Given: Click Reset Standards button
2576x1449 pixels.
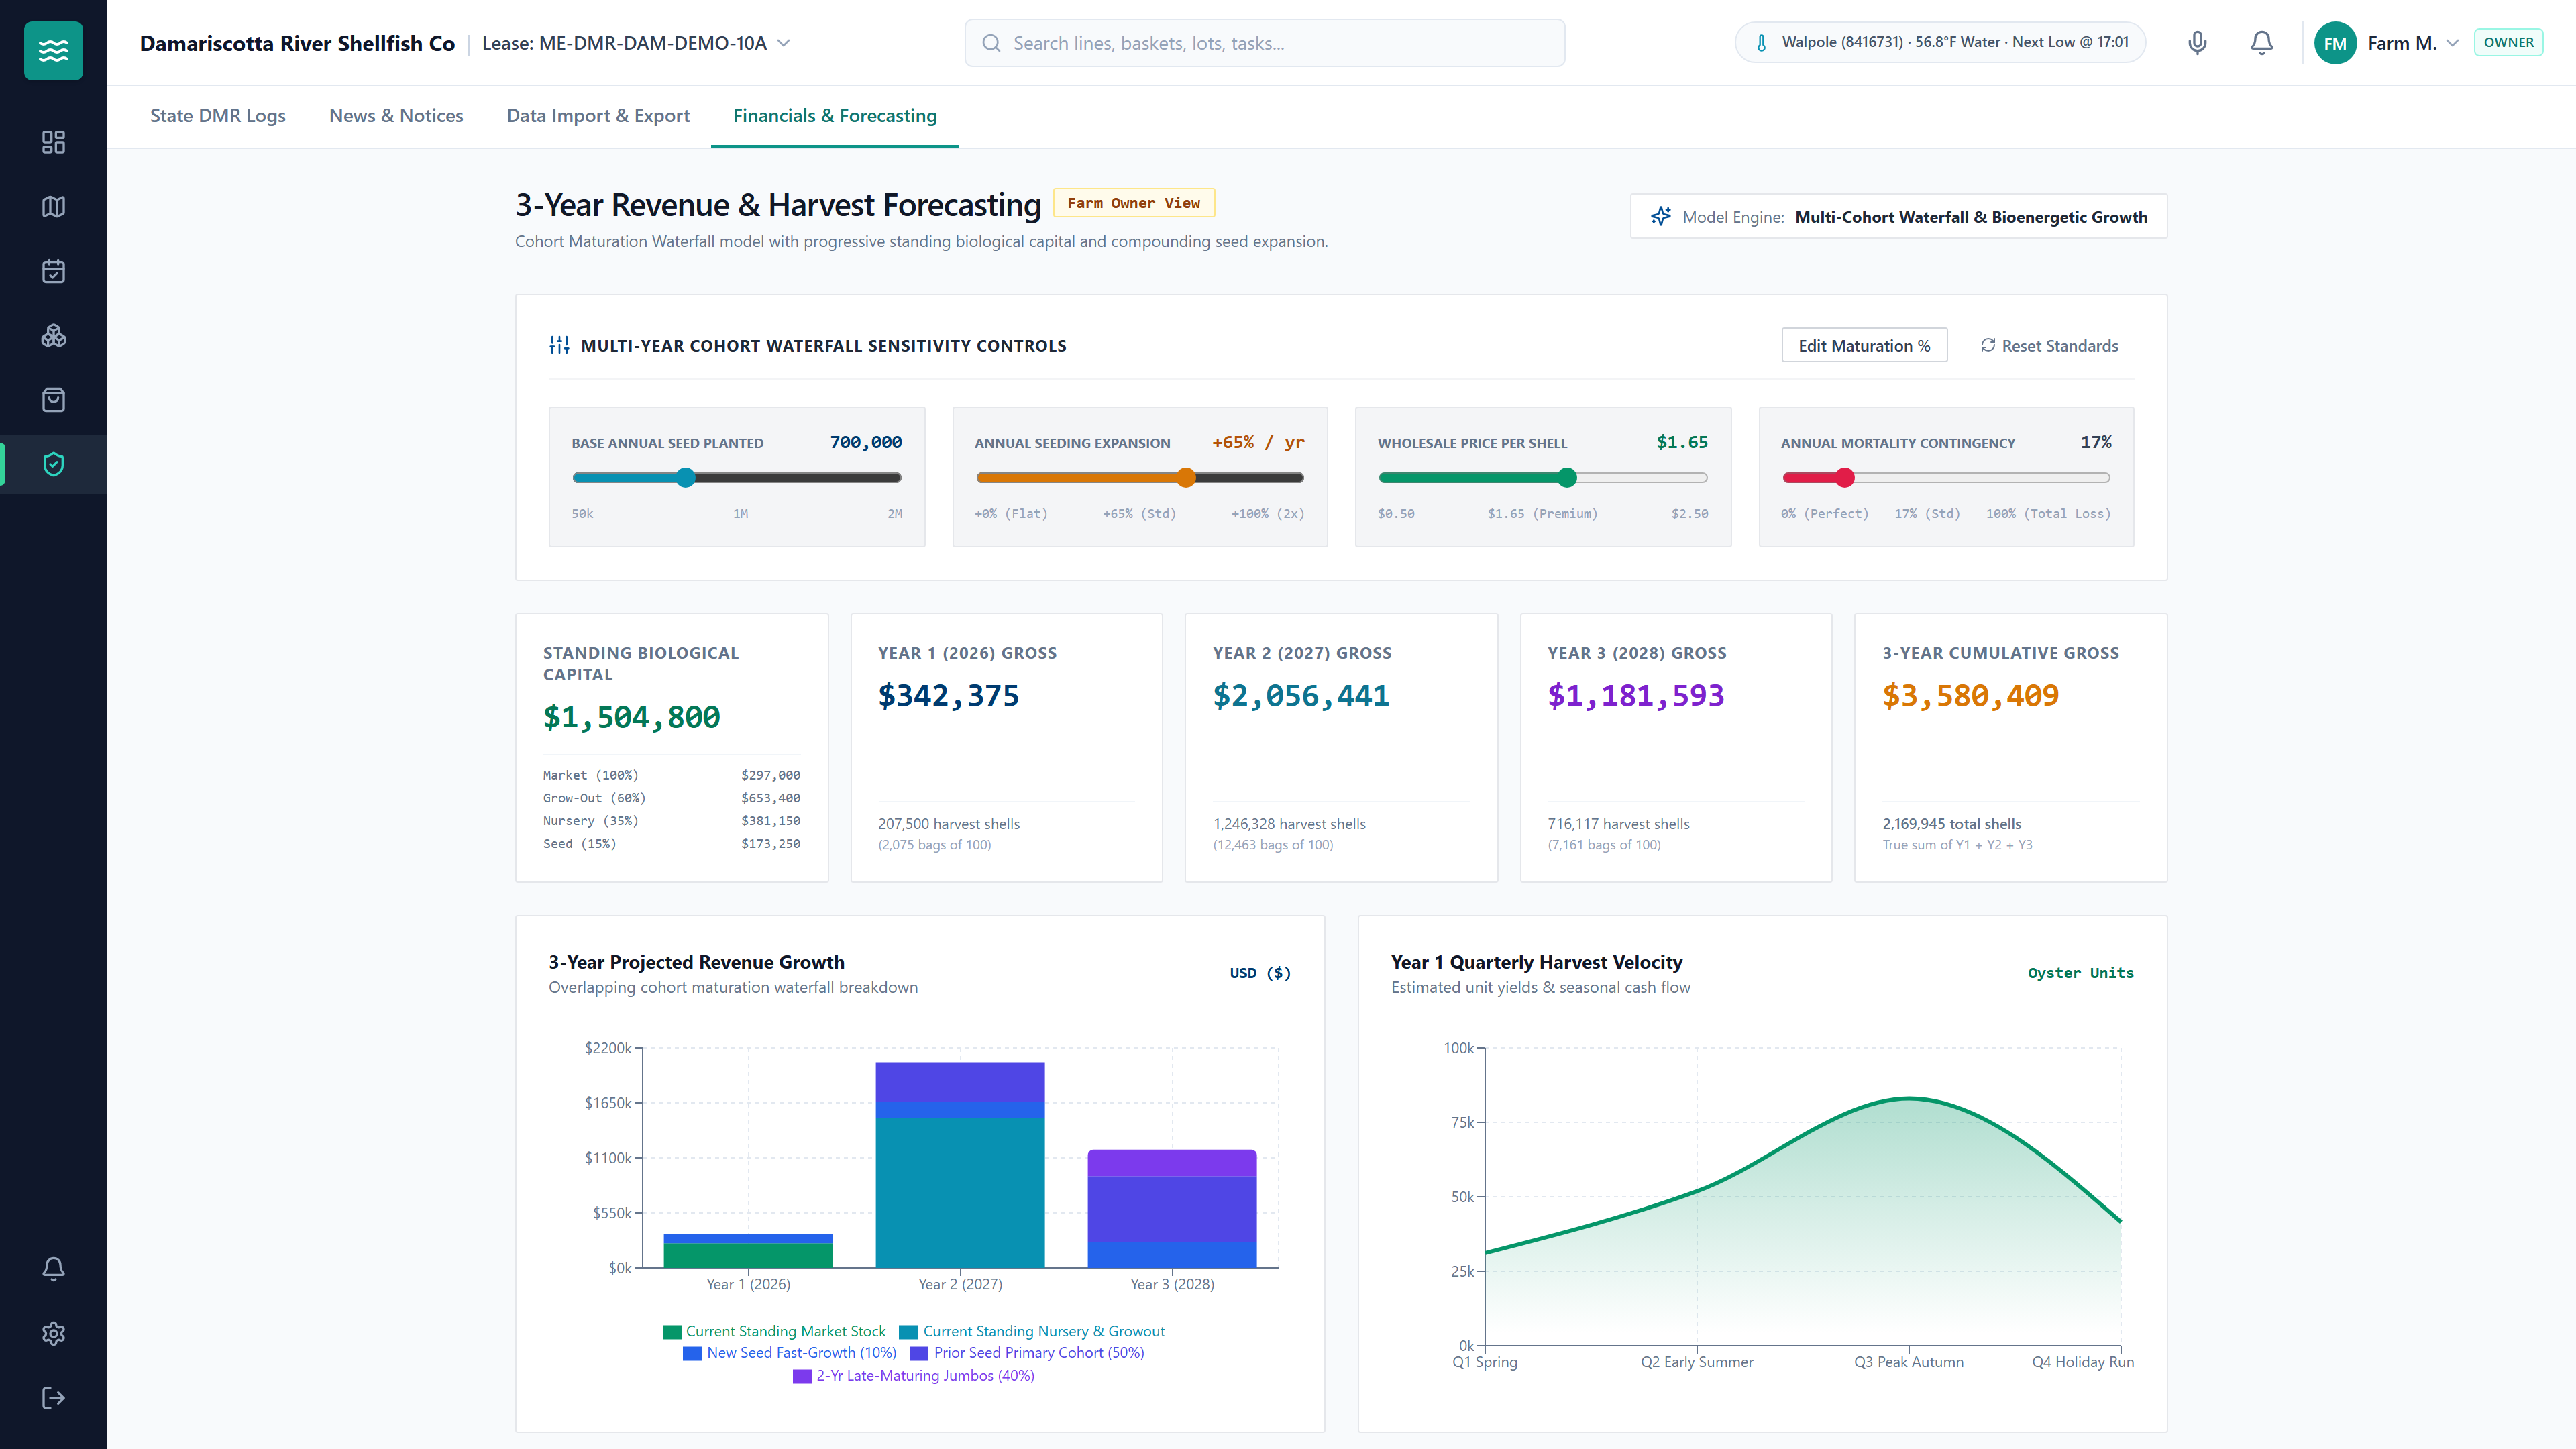Looking at the screenshot, I should coord(2049,345).
